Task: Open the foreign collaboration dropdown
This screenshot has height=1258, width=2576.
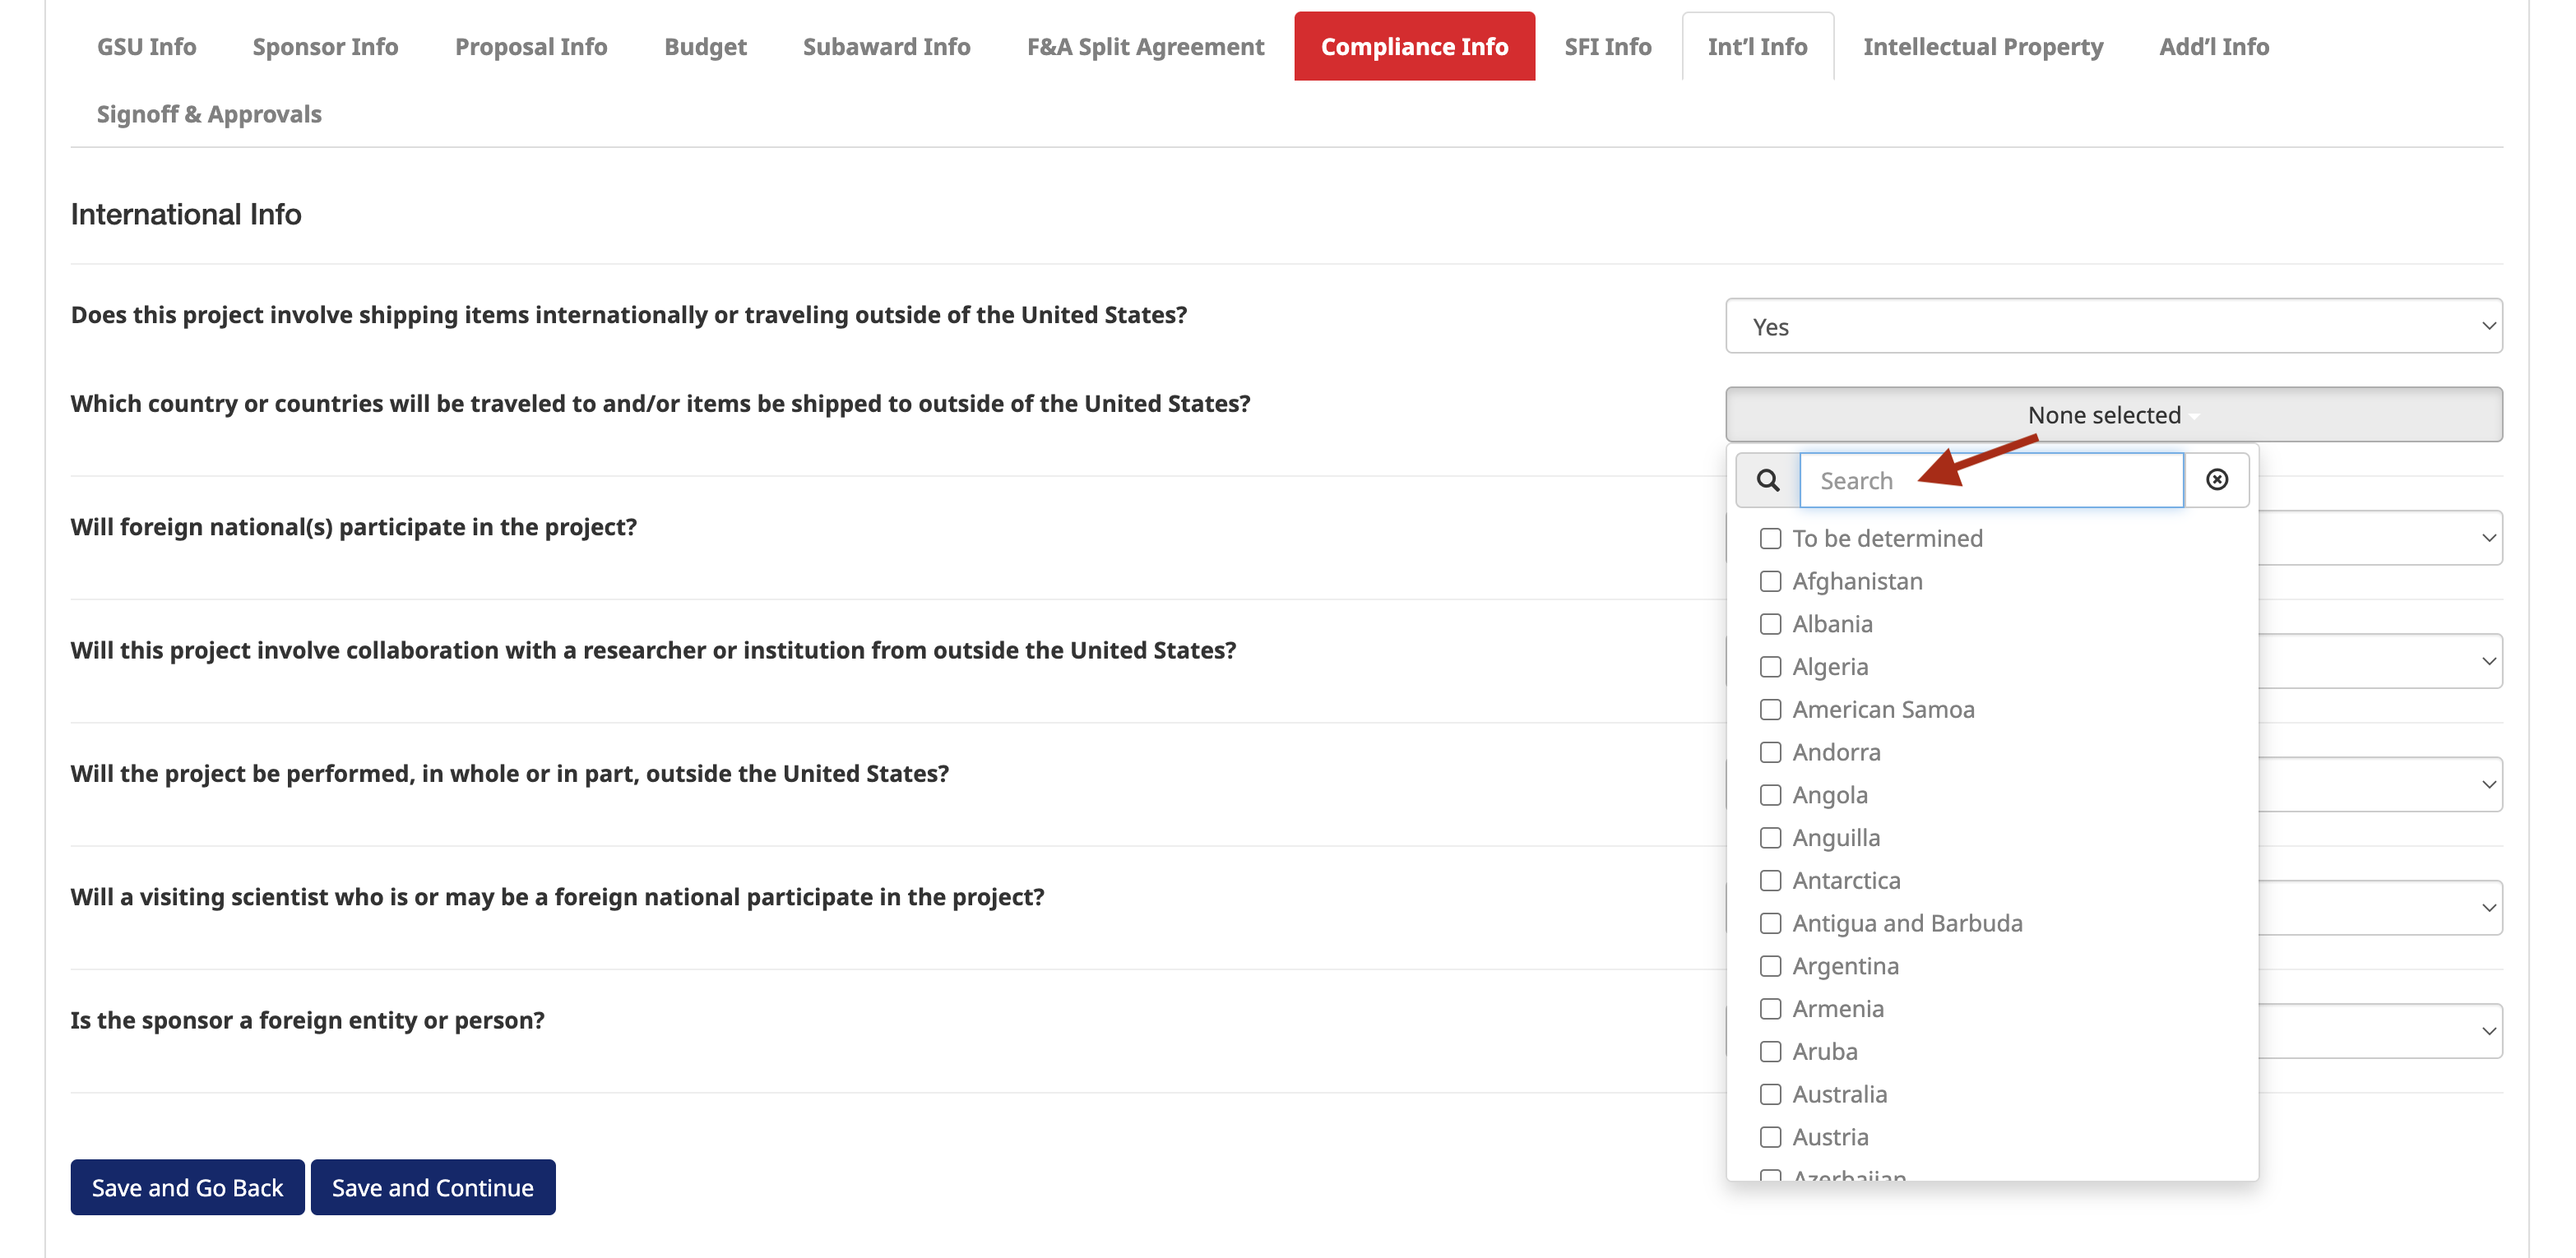Action: point(2380,661)
